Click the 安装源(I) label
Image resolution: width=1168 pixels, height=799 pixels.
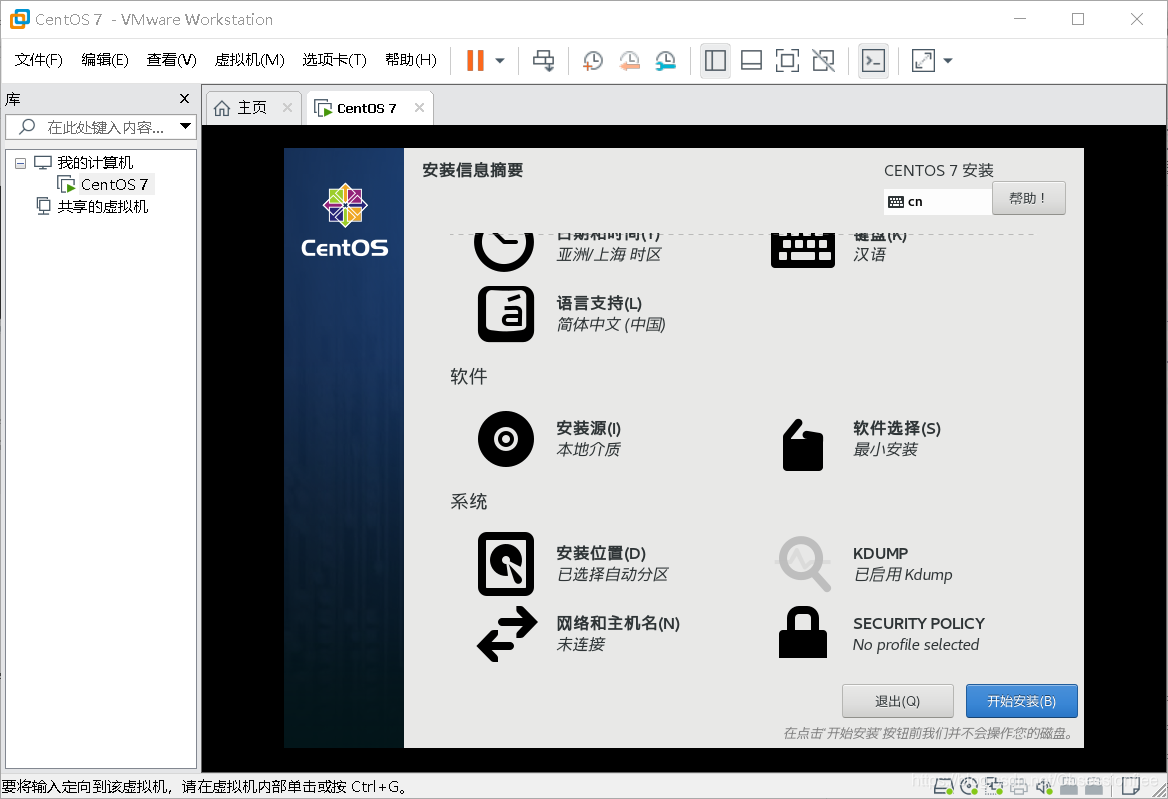point(588,428)
